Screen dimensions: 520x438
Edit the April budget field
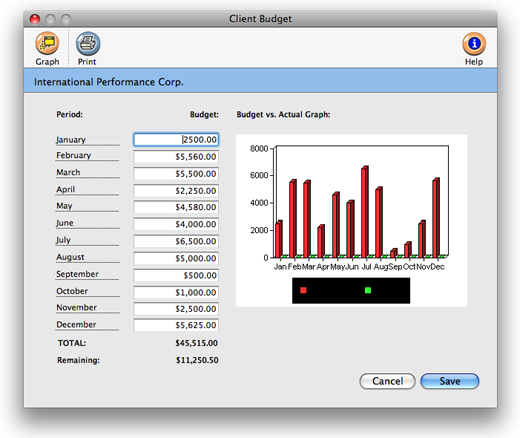[x=176, y=191]
